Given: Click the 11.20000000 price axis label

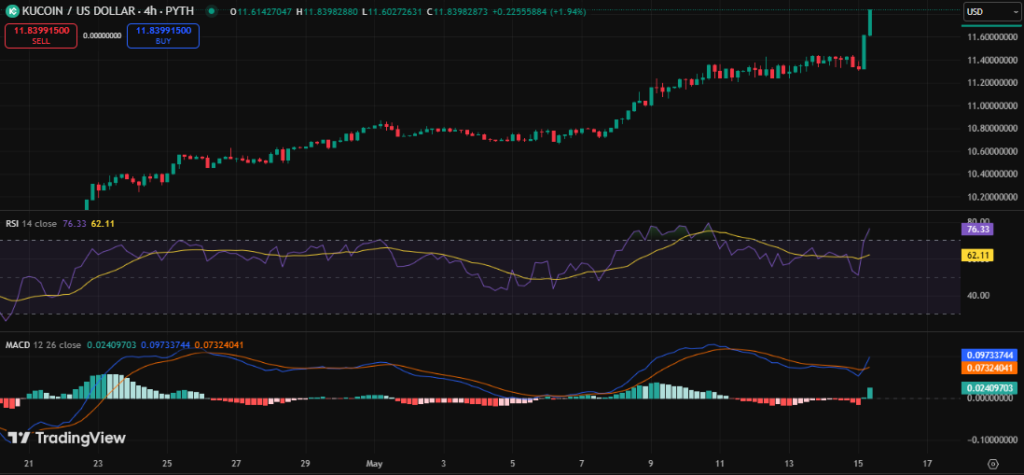Looking at the screenshot, I should pos(991,82).
